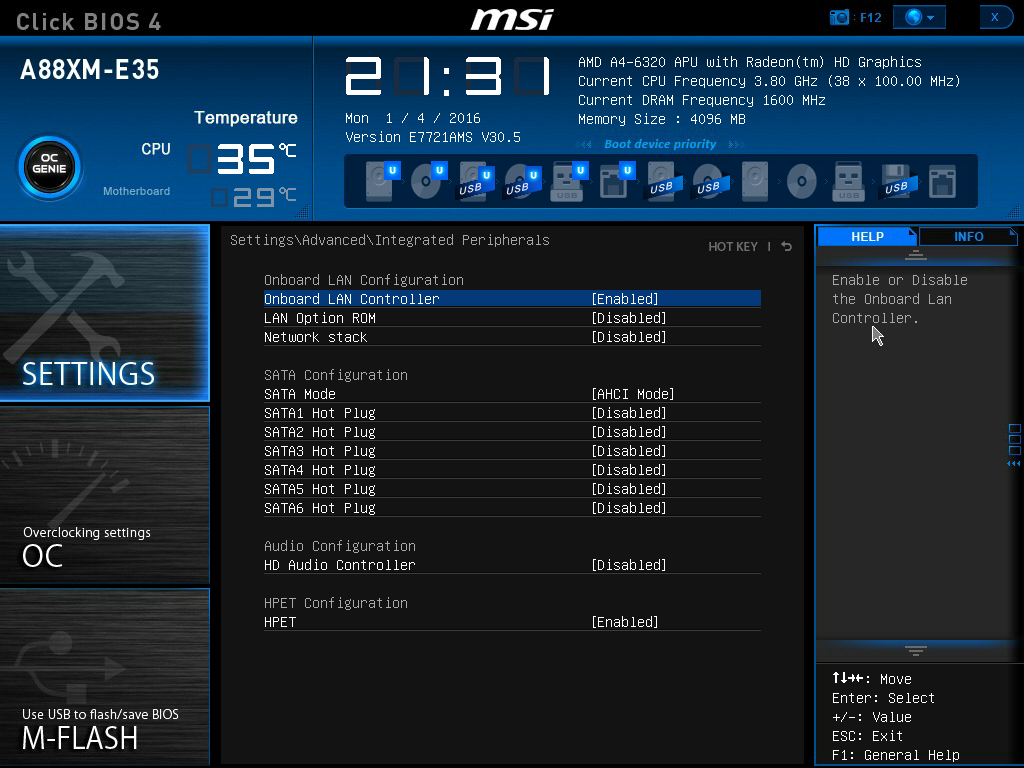The height and width of the screenshot is (768, 1024).
Task: Open the M-FLASH section
Action: (x=104, y=677)
